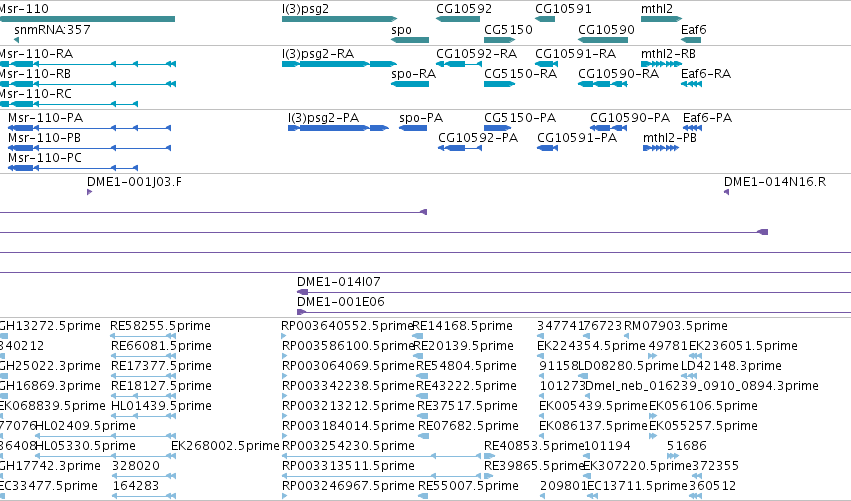The height and width of the screenshot is (501, 851).
Task: Select the CG10590 gene label
Action: click(x=606, y=30)
